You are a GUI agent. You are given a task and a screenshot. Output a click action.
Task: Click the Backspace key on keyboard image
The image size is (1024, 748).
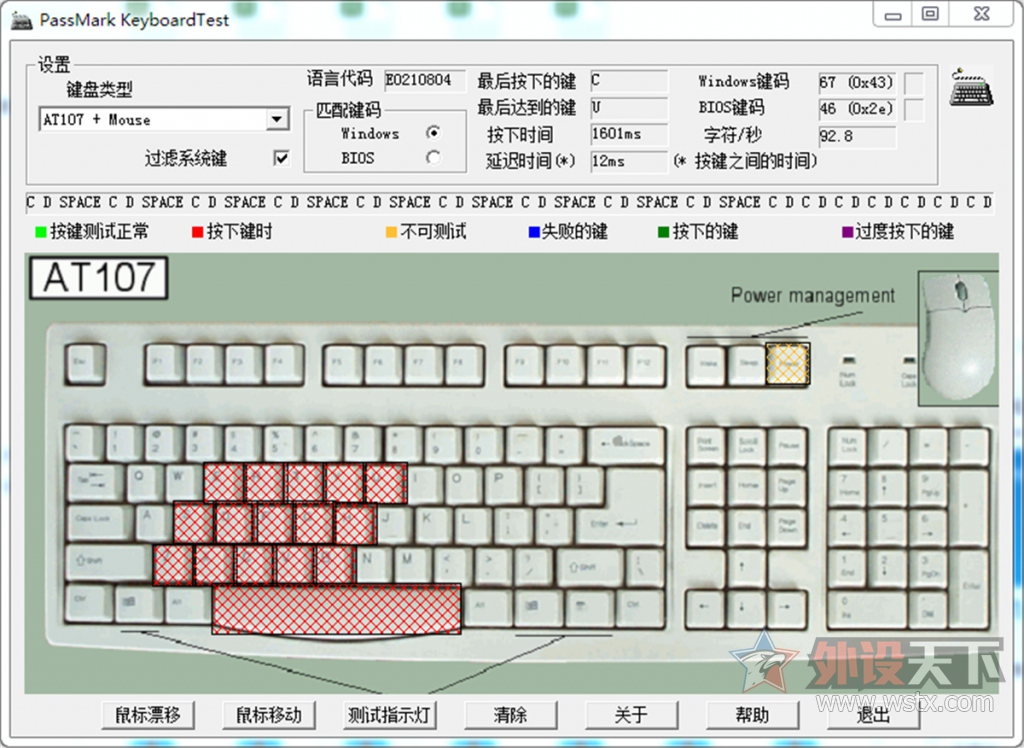[626, 446]
